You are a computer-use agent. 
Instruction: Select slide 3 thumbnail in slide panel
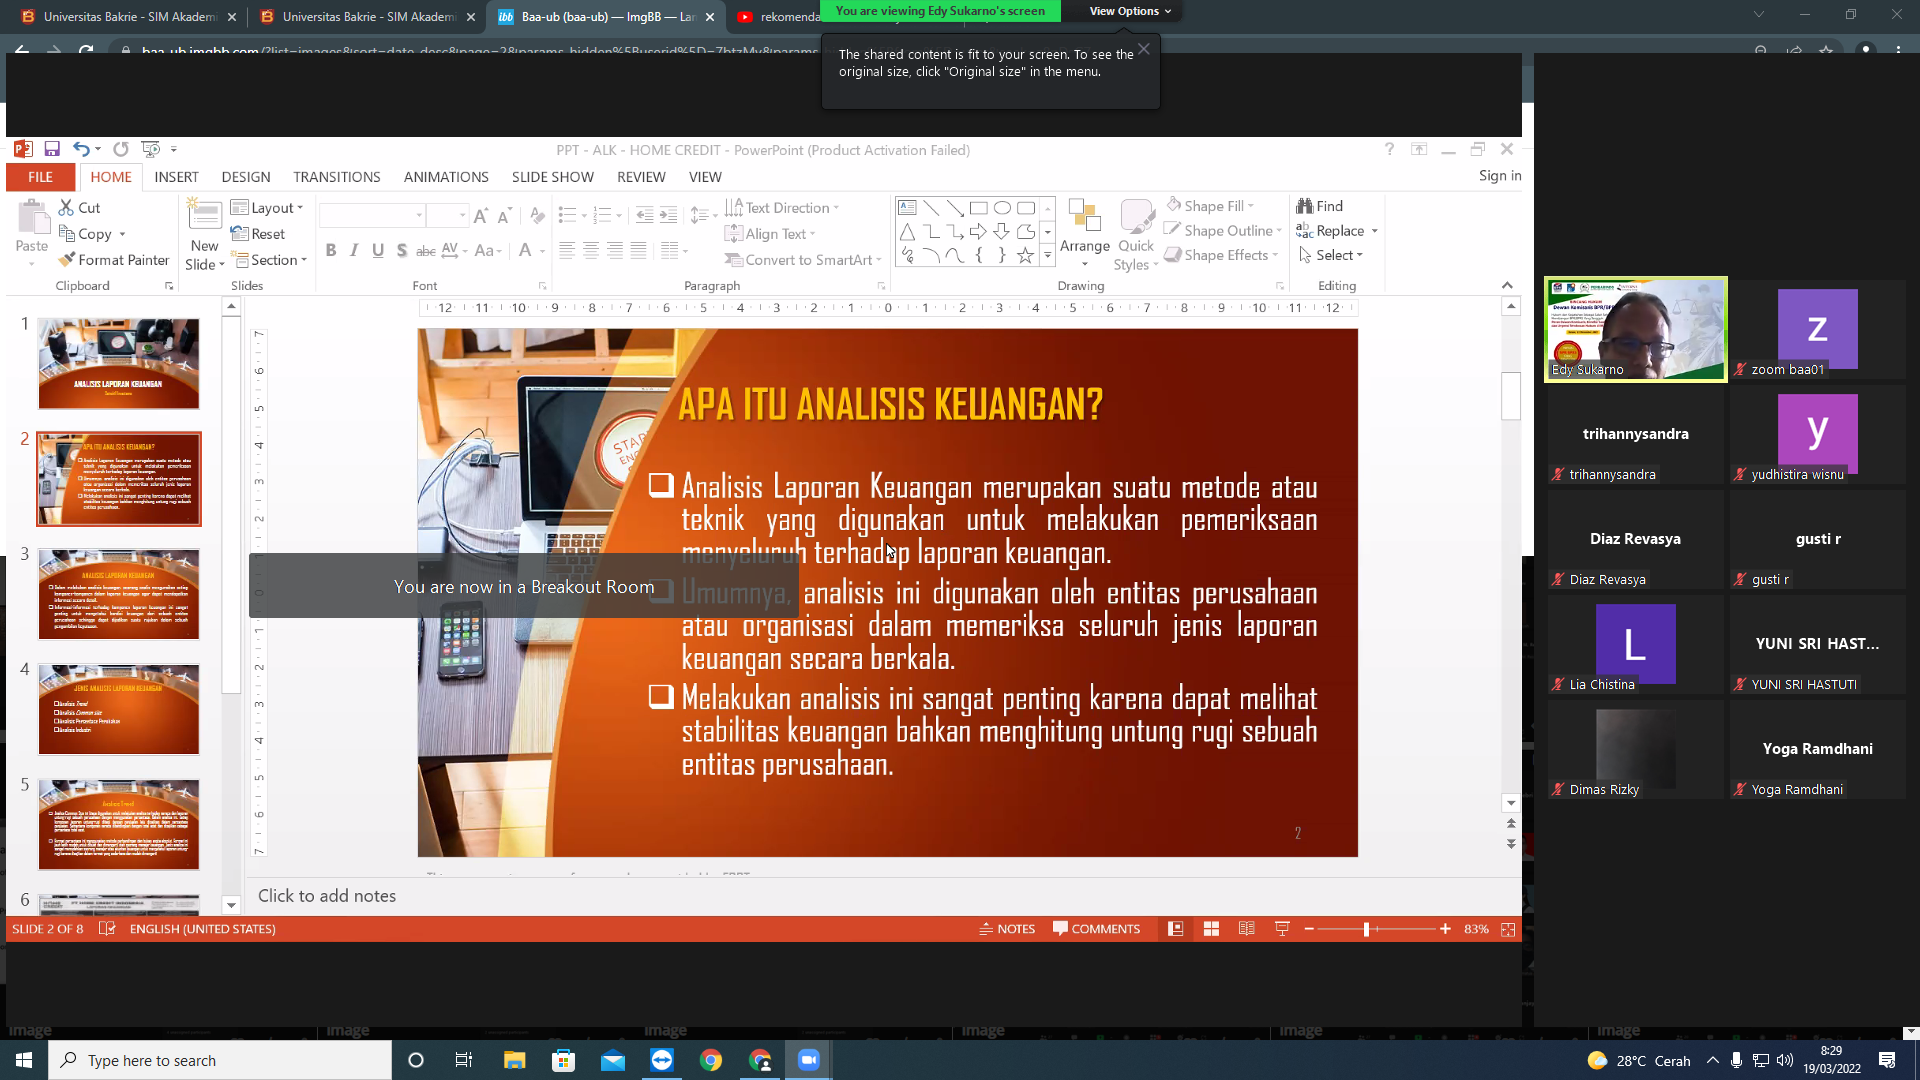119,594
